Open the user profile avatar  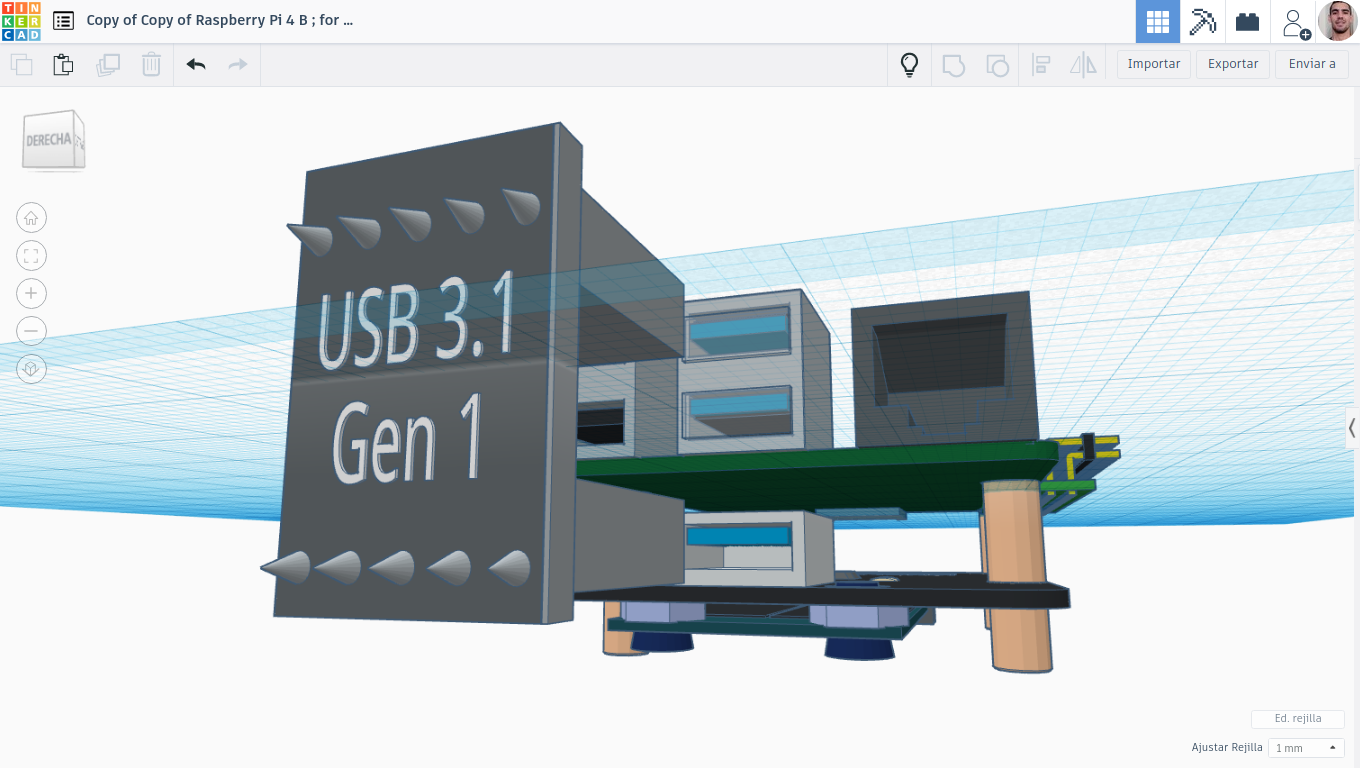click(1337, 21)
